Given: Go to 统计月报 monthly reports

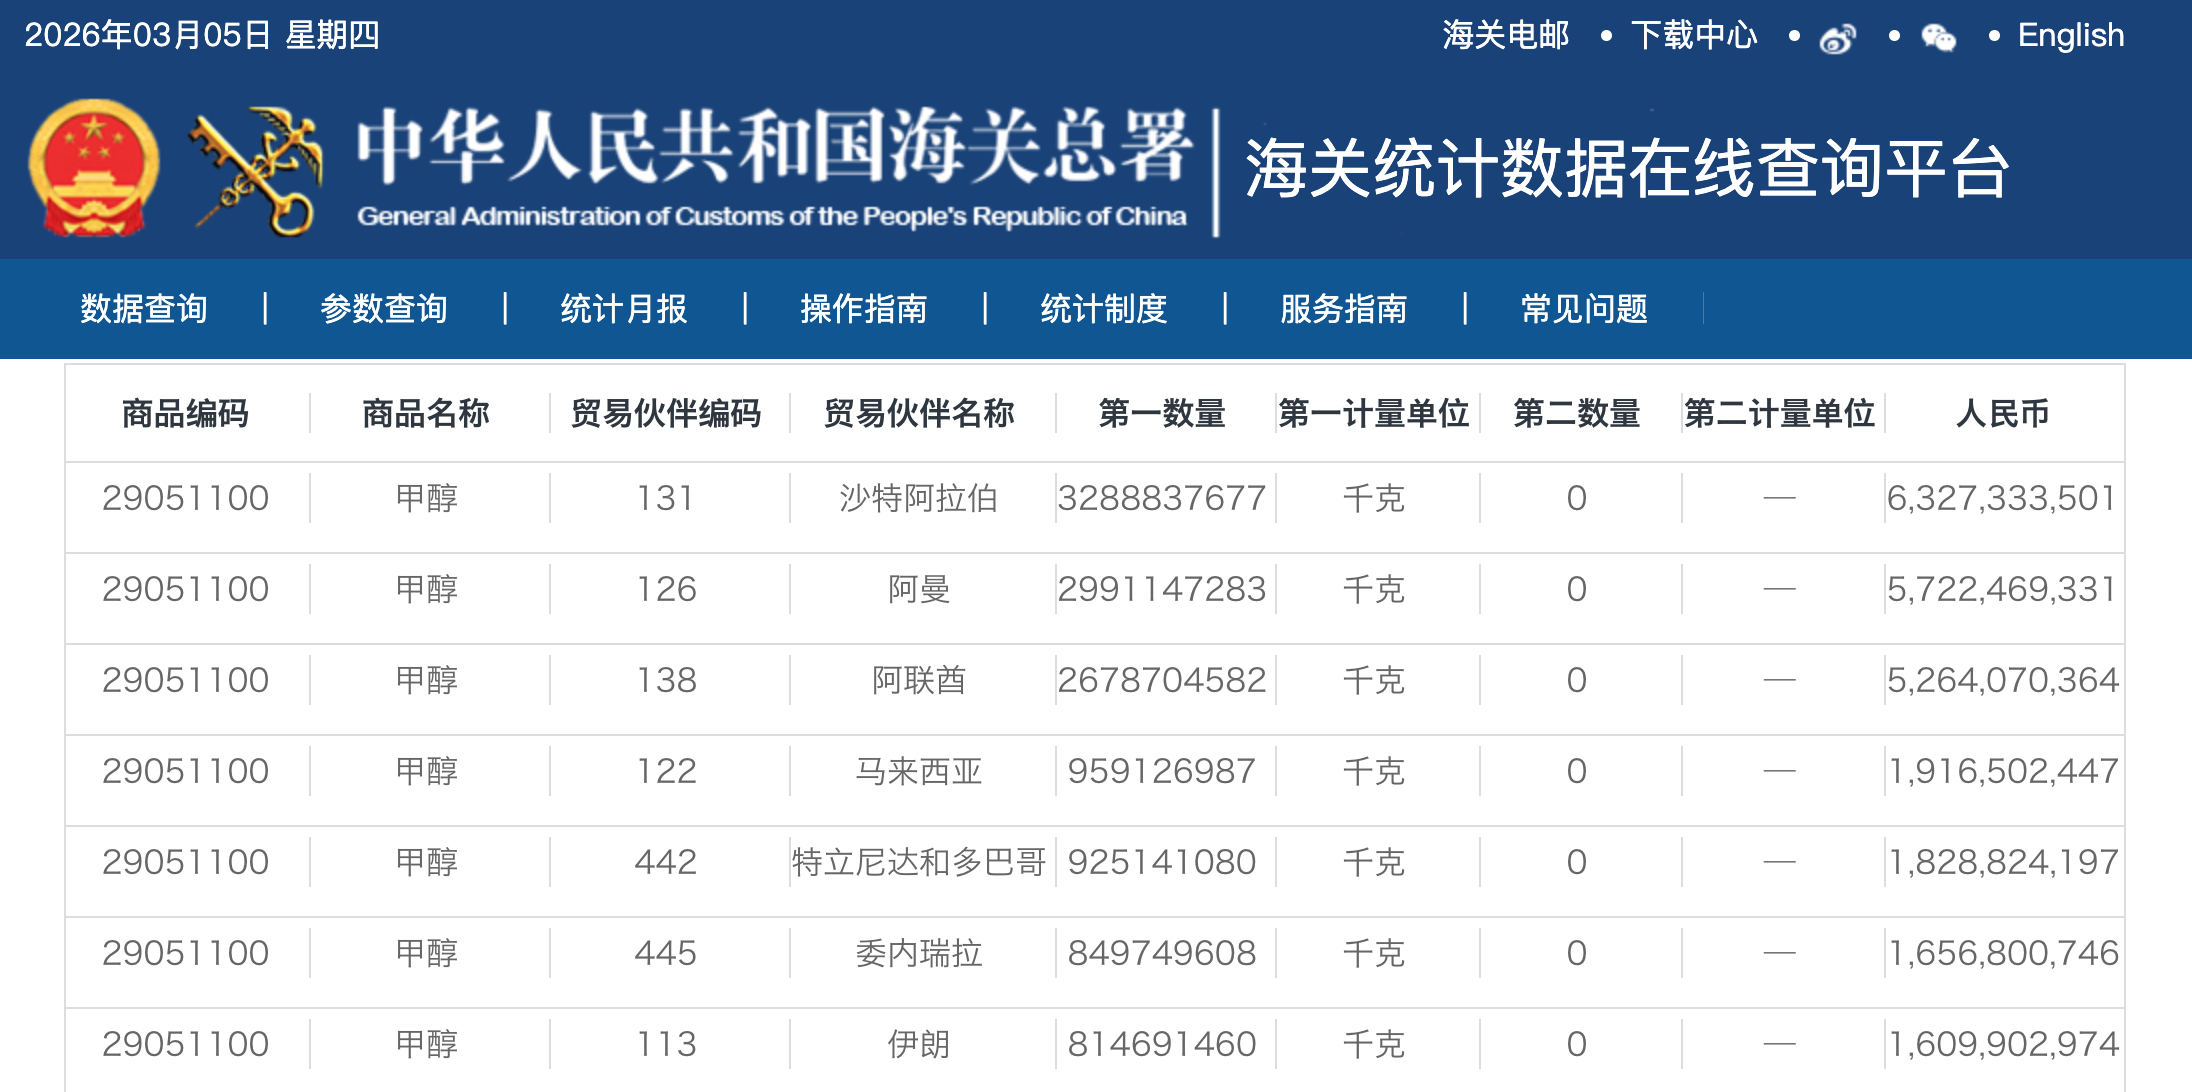Looking at the screenshot, I should tap(624, 309).
